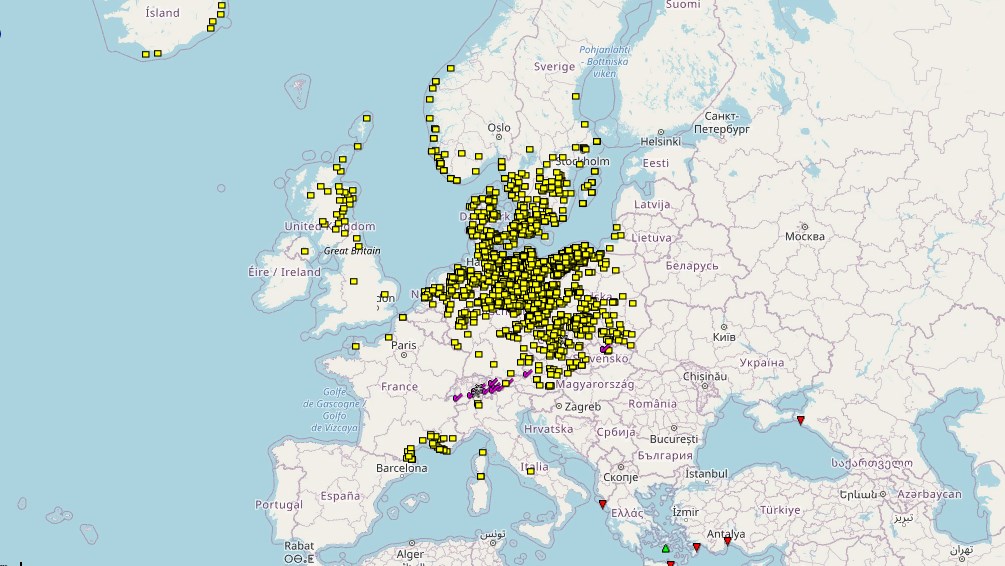
Task: Click the northernmost yellow marker on Norway's coast
Action: [452, 68]
